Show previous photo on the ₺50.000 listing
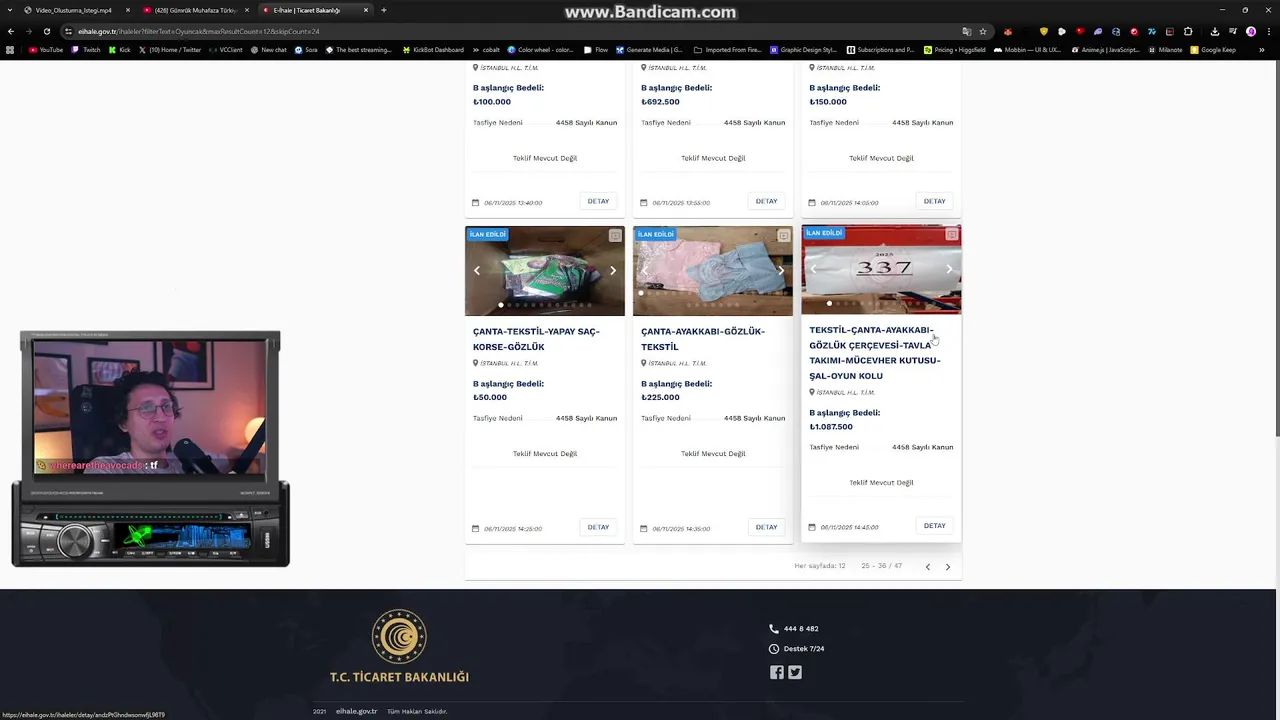The image size is (1280, 720). 477,270
